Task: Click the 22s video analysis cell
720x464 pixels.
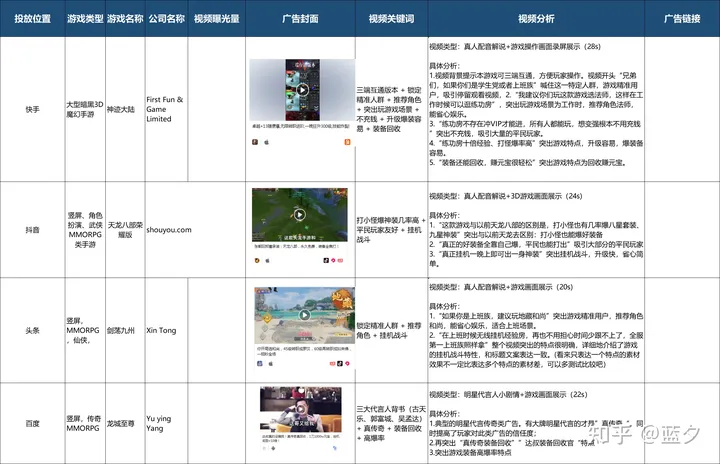Action: (x=536, y=423)
